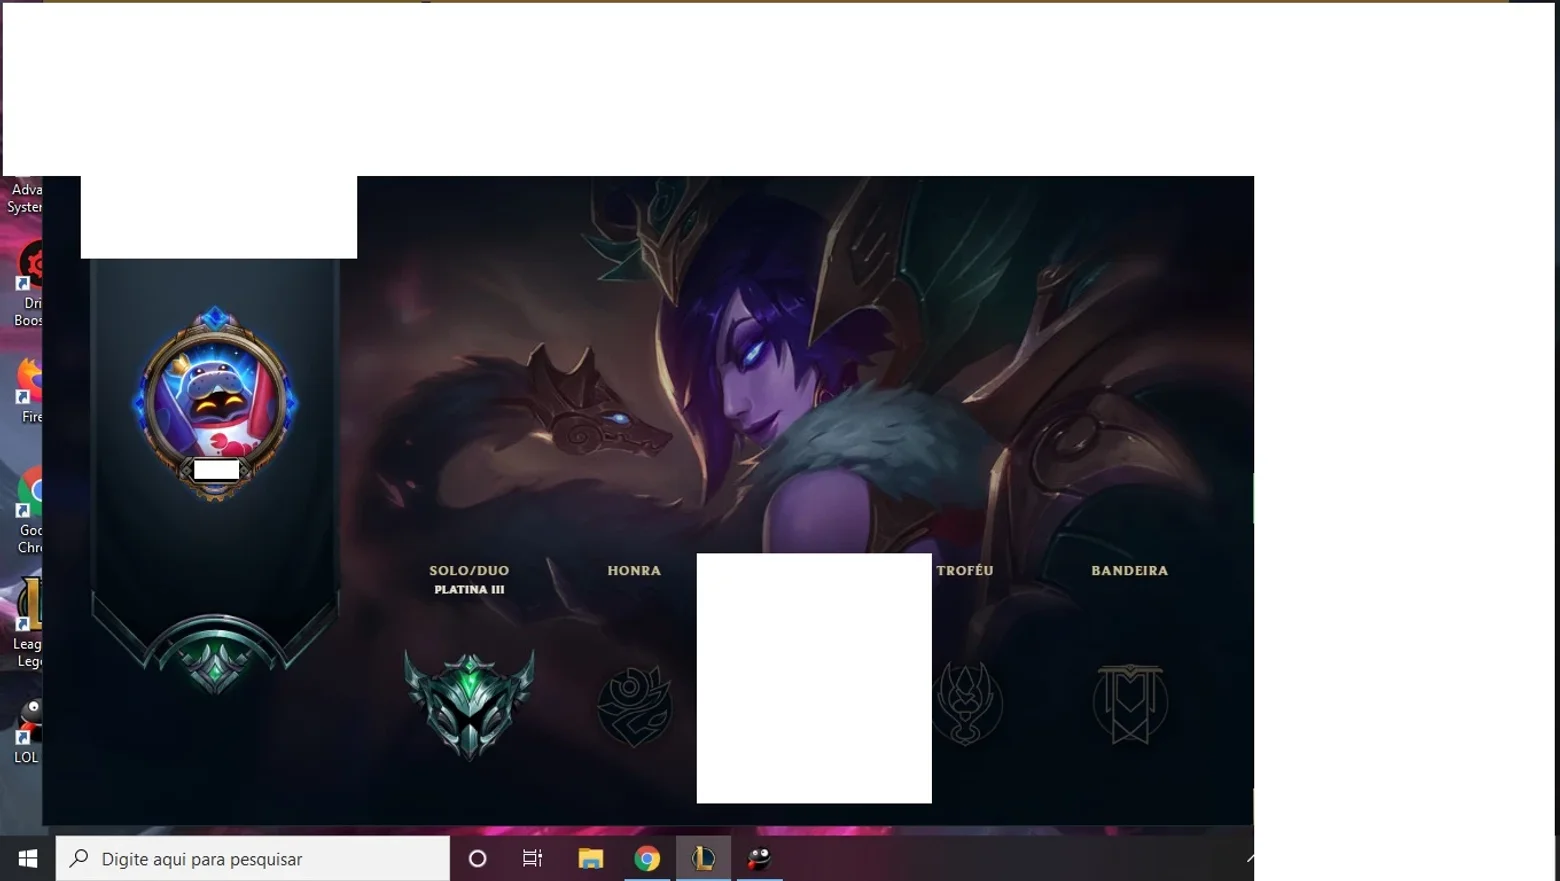
Task: Select the BANDEIRA heading label
Action: click(1129, 570)
